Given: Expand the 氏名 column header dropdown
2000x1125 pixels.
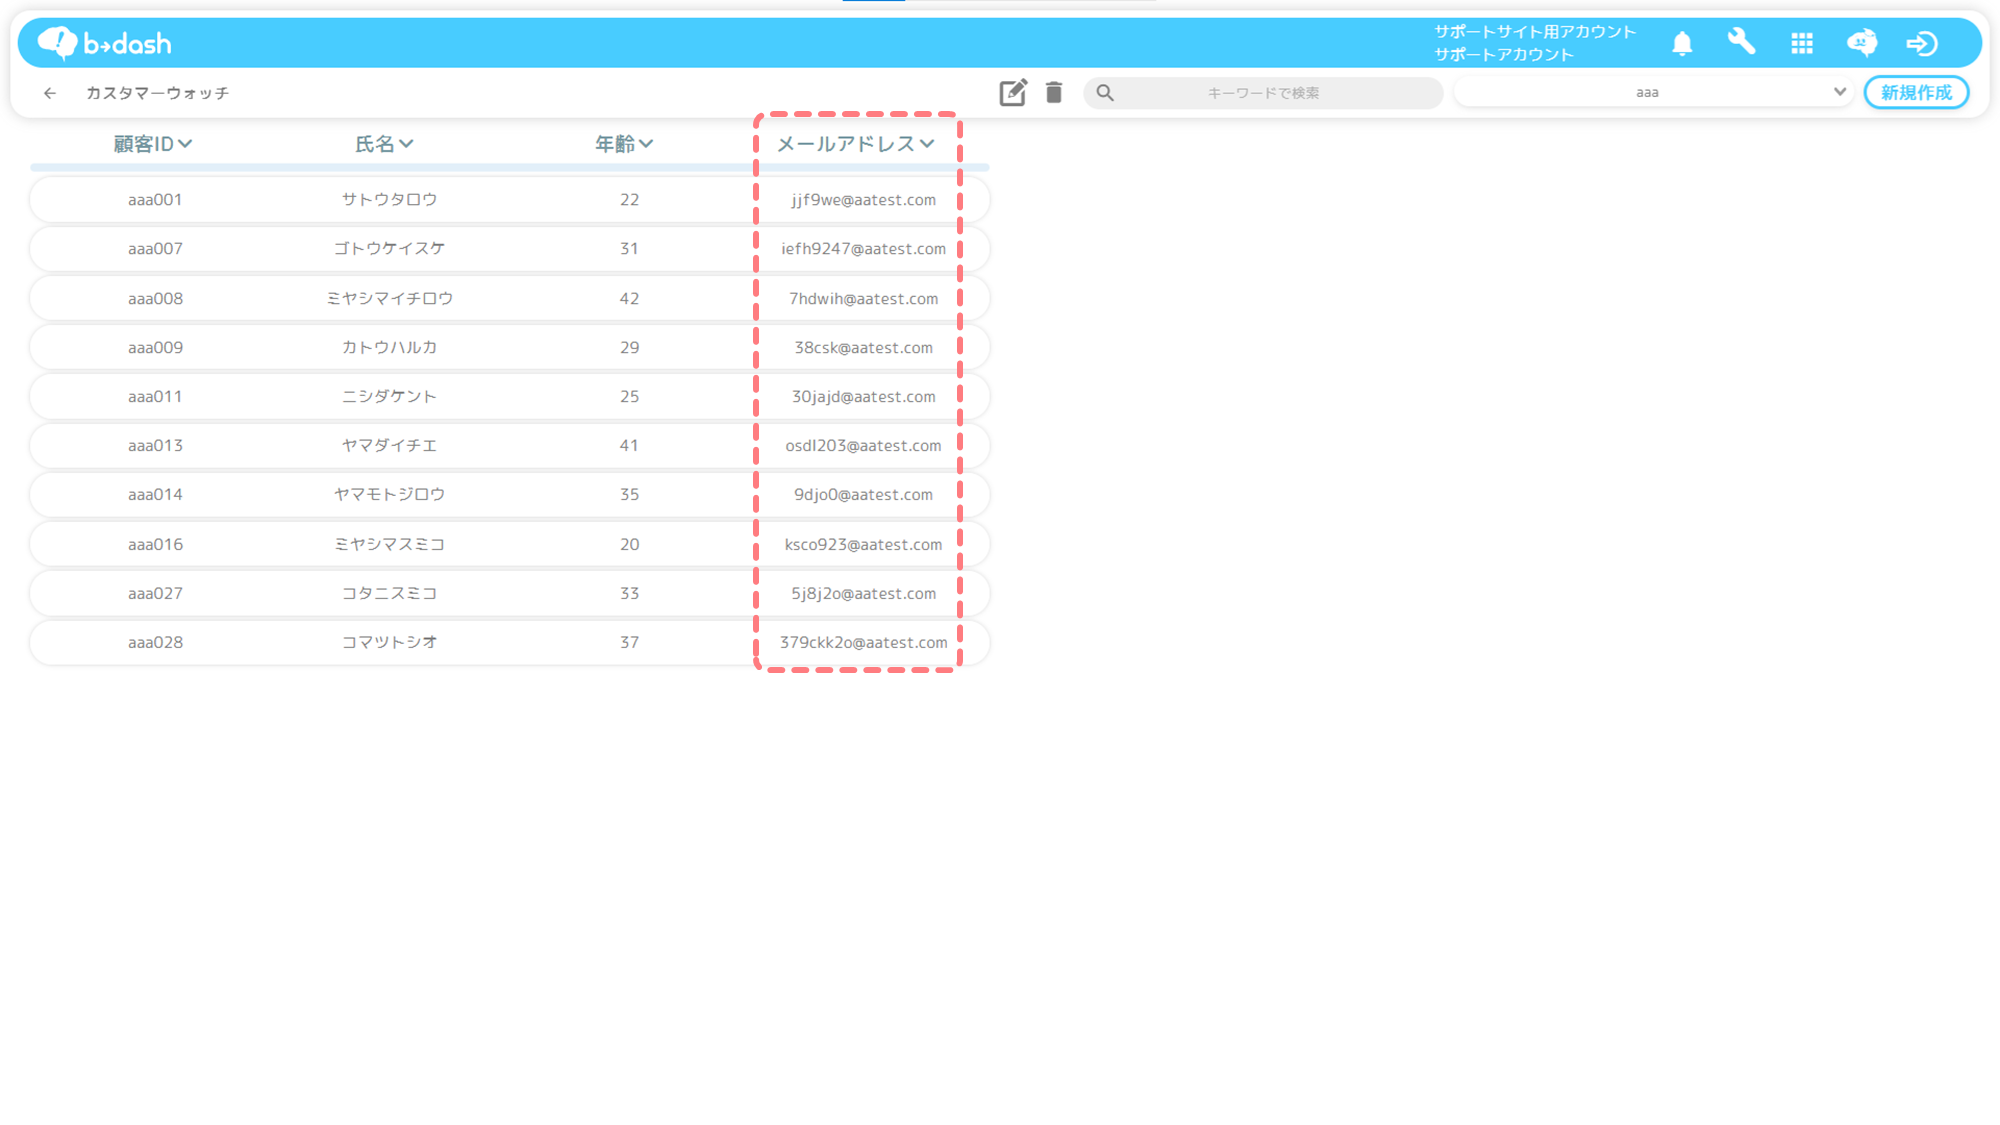Looking at the screenshot, I should tap(384, 144).
